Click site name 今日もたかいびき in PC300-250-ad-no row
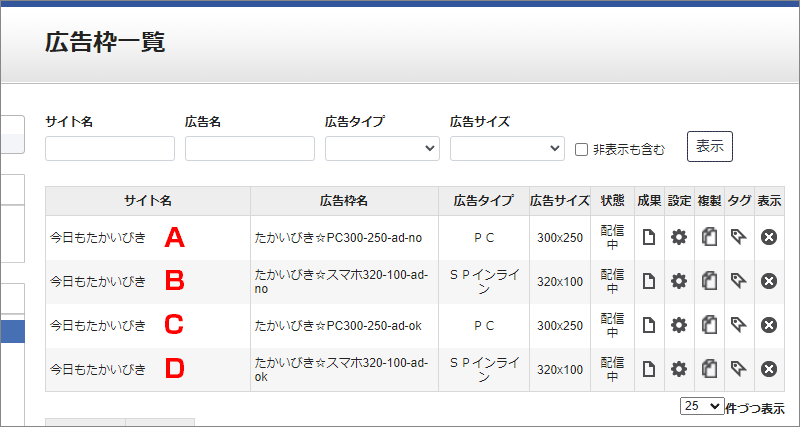The height and width of the screenshot is (427, 800). pos(98,238)
